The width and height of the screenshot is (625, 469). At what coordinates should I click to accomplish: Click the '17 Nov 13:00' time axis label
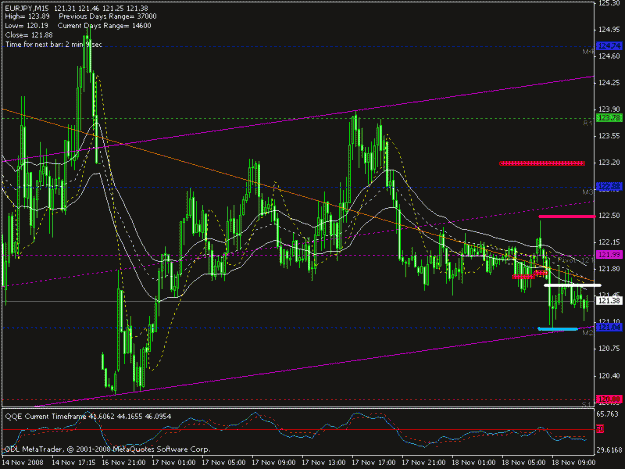(x=324, y=463)
